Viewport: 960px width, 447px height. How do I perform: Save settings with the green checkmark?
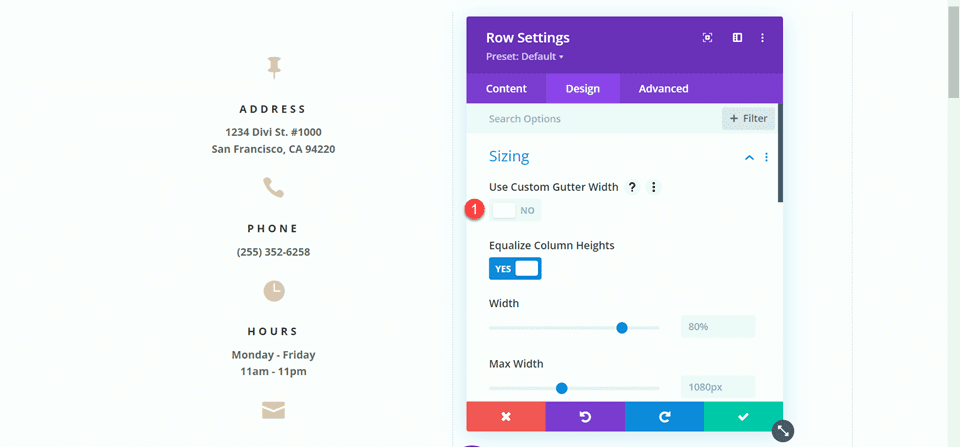[743, 416]
